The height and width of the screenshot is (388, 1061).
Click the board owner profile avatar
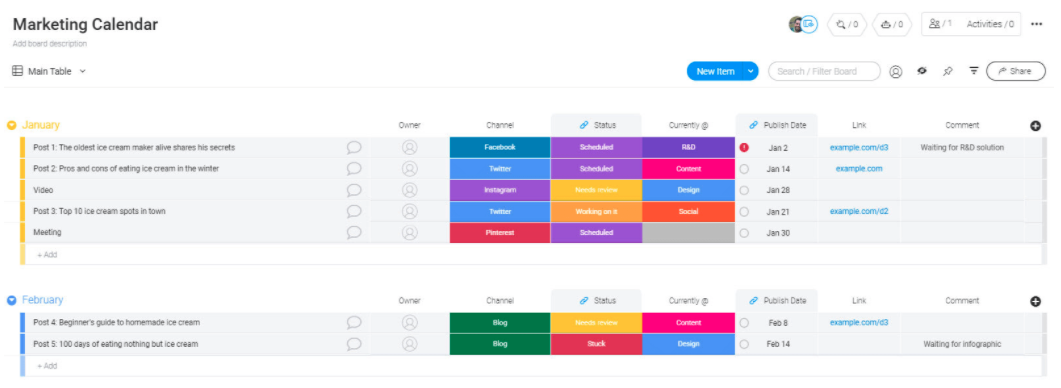pos(796,24)
